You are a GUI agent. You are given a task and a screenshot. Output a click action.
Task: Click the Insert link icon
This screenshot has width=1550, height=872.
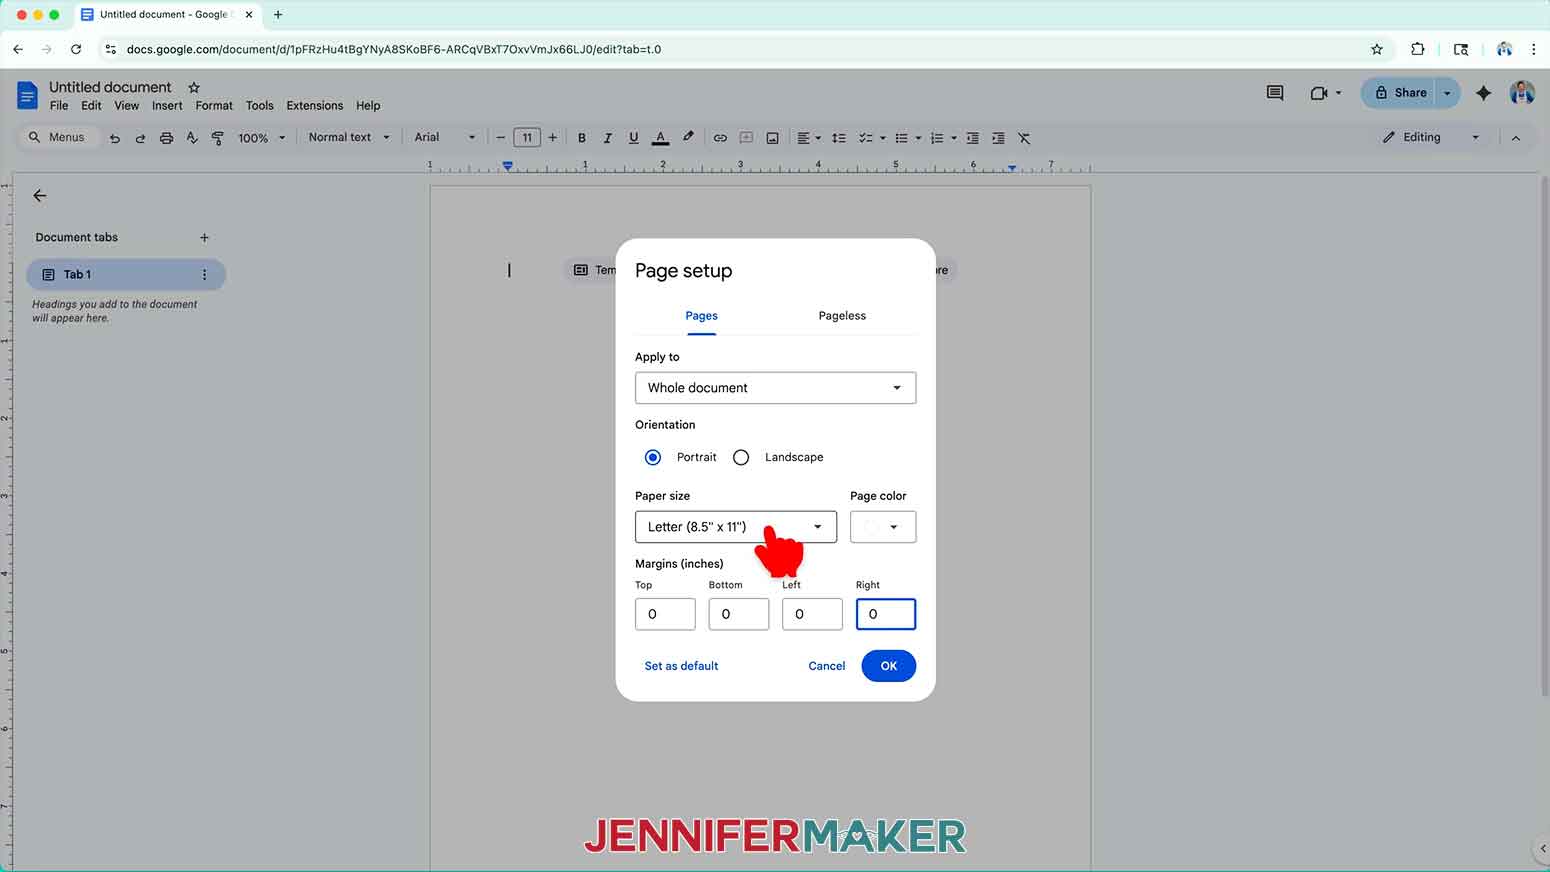click(x=720, y=138)
